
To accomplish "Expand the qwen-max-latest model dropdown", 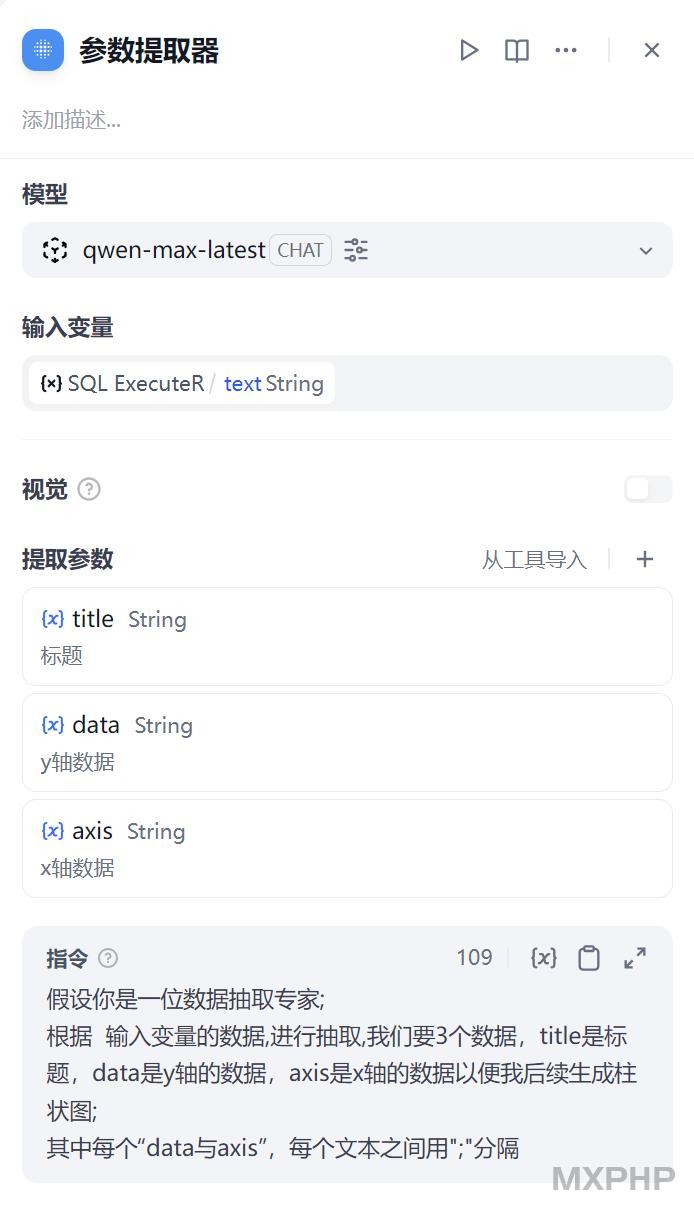I will point(646,251).
